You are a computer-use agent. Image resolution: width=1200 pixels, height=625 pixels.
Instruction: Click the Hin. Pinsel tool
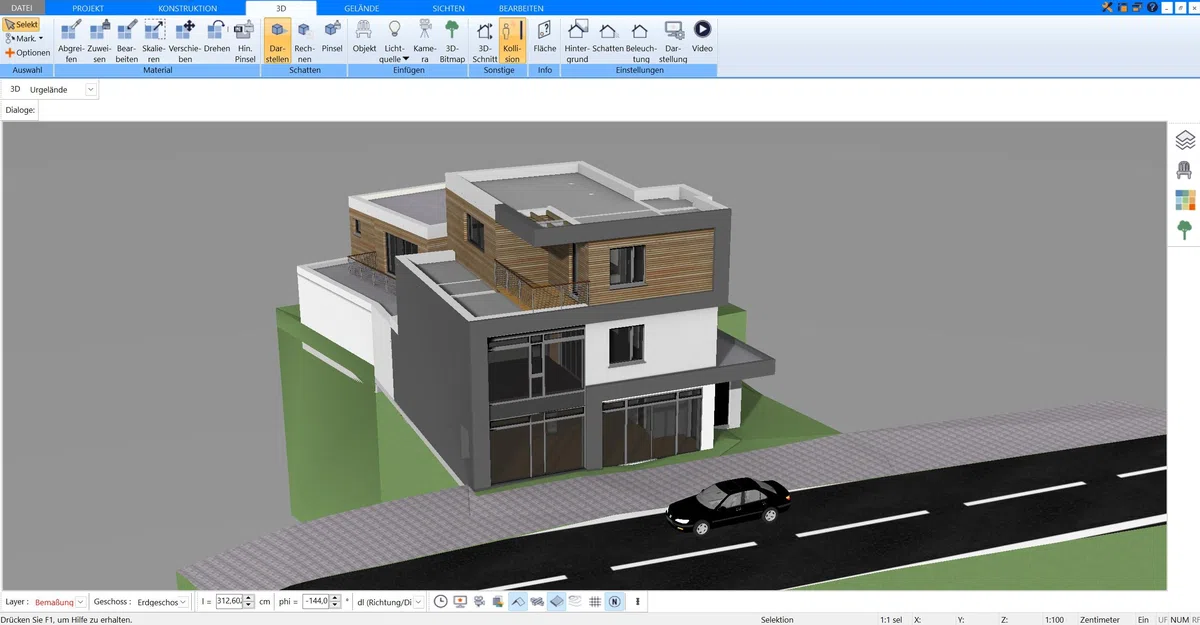click(245, 41)
